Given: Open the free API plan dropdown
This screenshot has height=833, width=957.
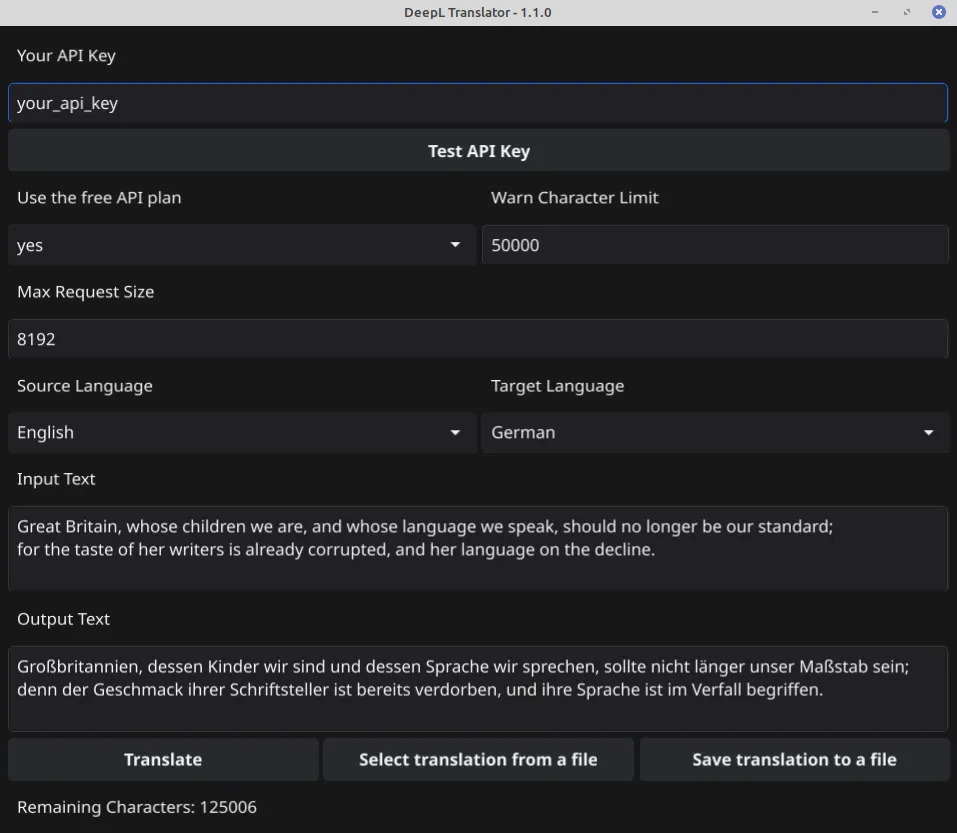Looking at the screenshot, I should (240, 244).
